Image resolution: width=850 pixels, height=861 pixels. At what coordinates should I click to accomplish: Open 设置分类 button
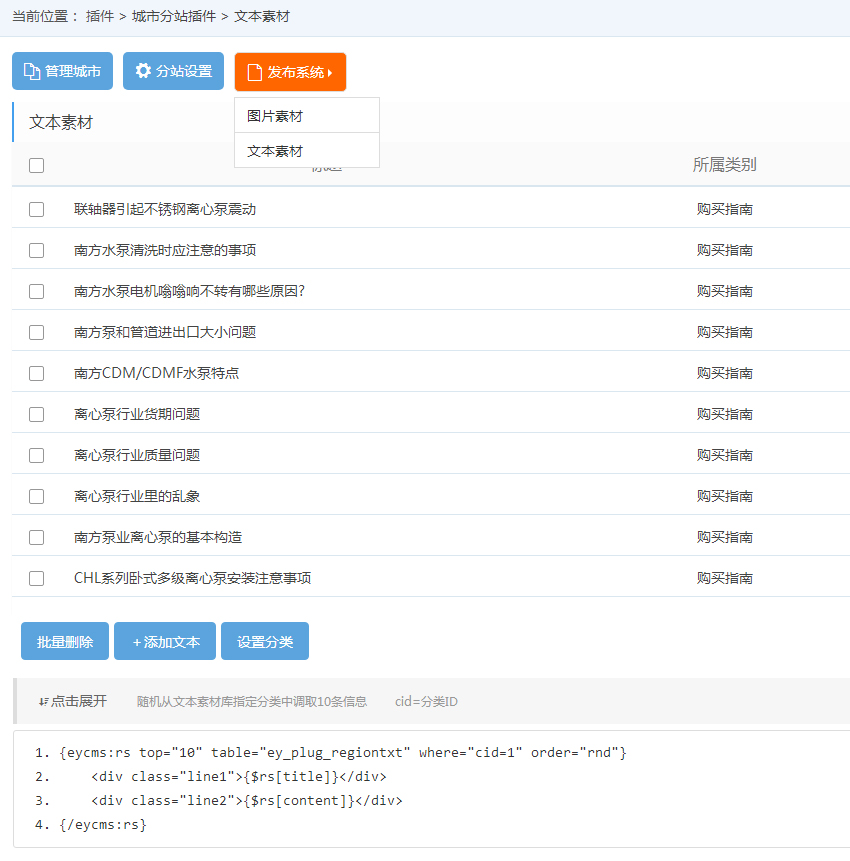click(x=265, y=642)
